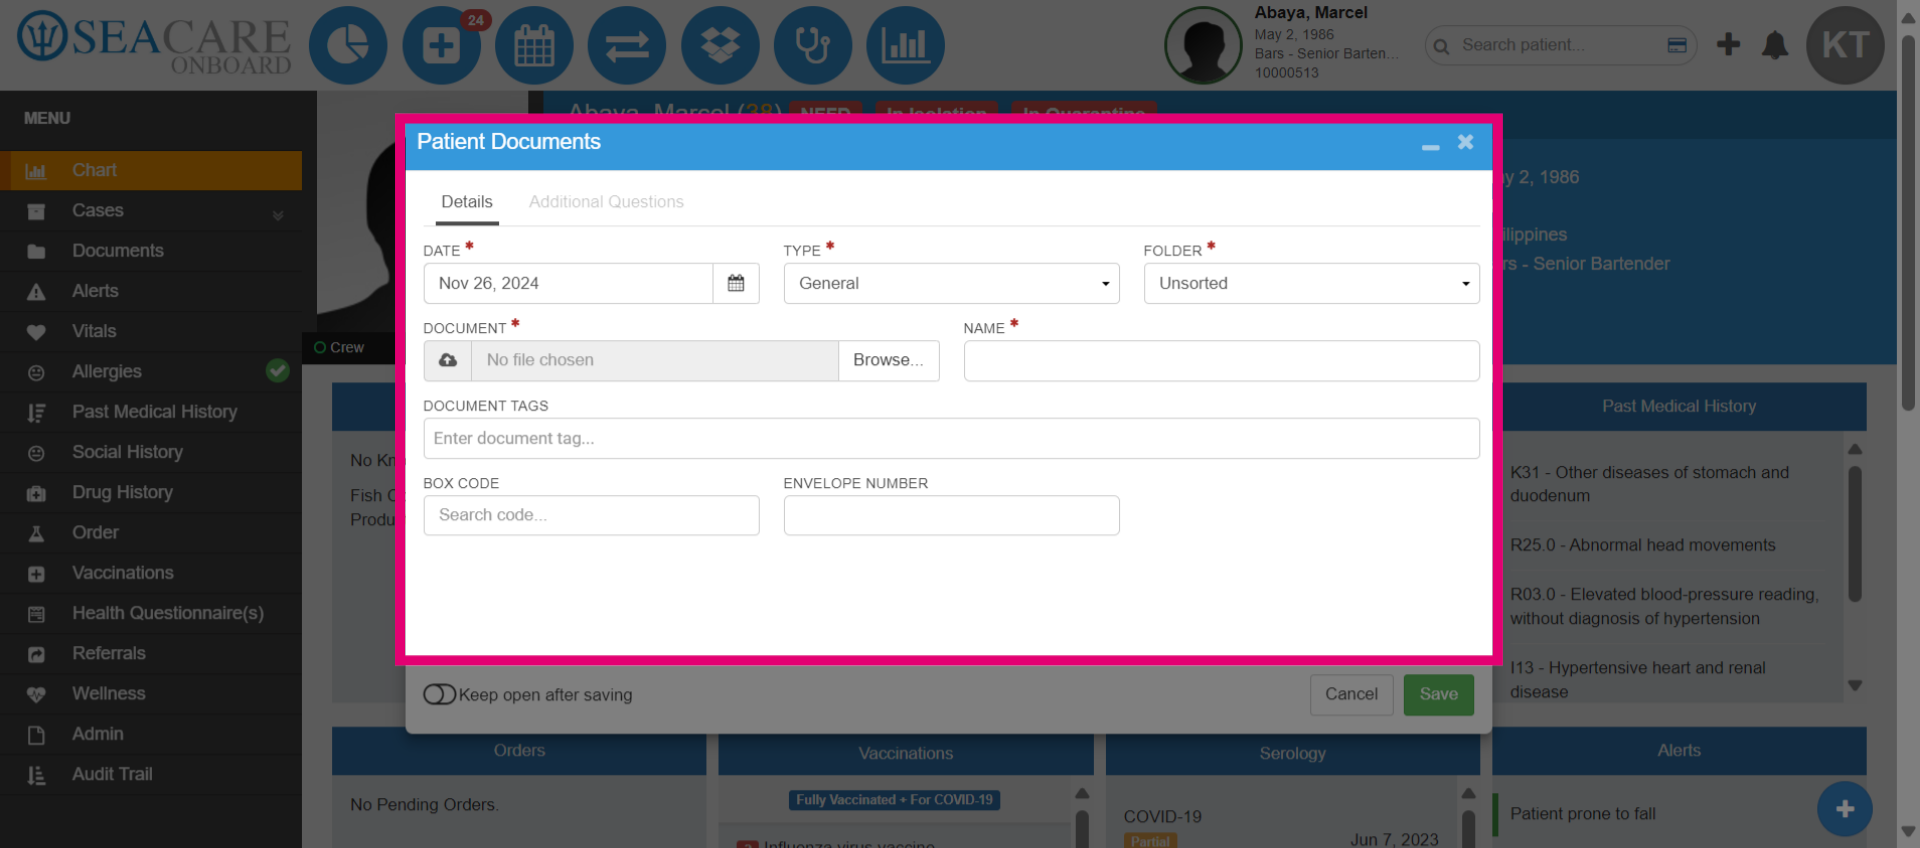Click the green Allergies check icon
Screen dimensions: 1920x848
click(x=278, y=371)
